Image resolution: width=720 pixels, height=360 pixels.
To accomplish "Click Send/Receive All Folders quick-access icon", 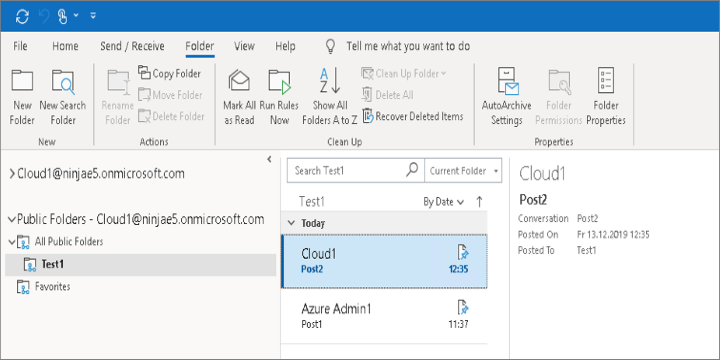I will 22,16.
